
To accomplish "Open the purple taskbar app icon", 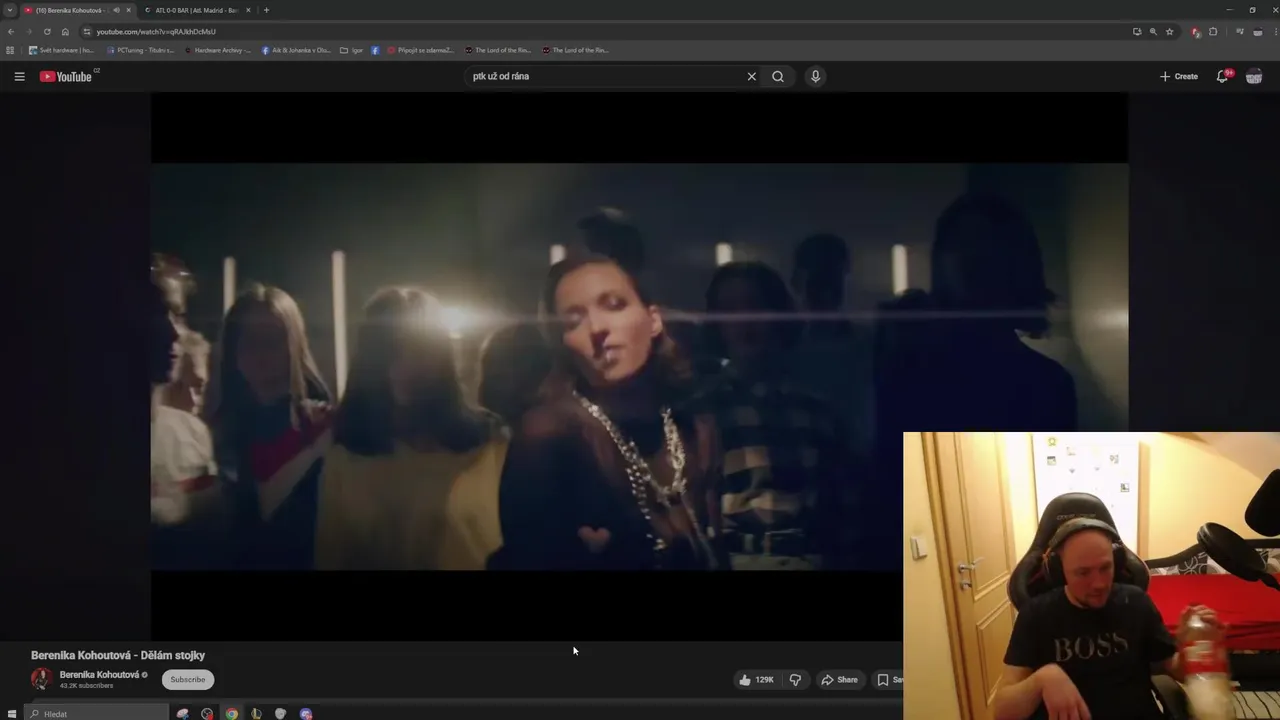I will click(x=306, y=714).
